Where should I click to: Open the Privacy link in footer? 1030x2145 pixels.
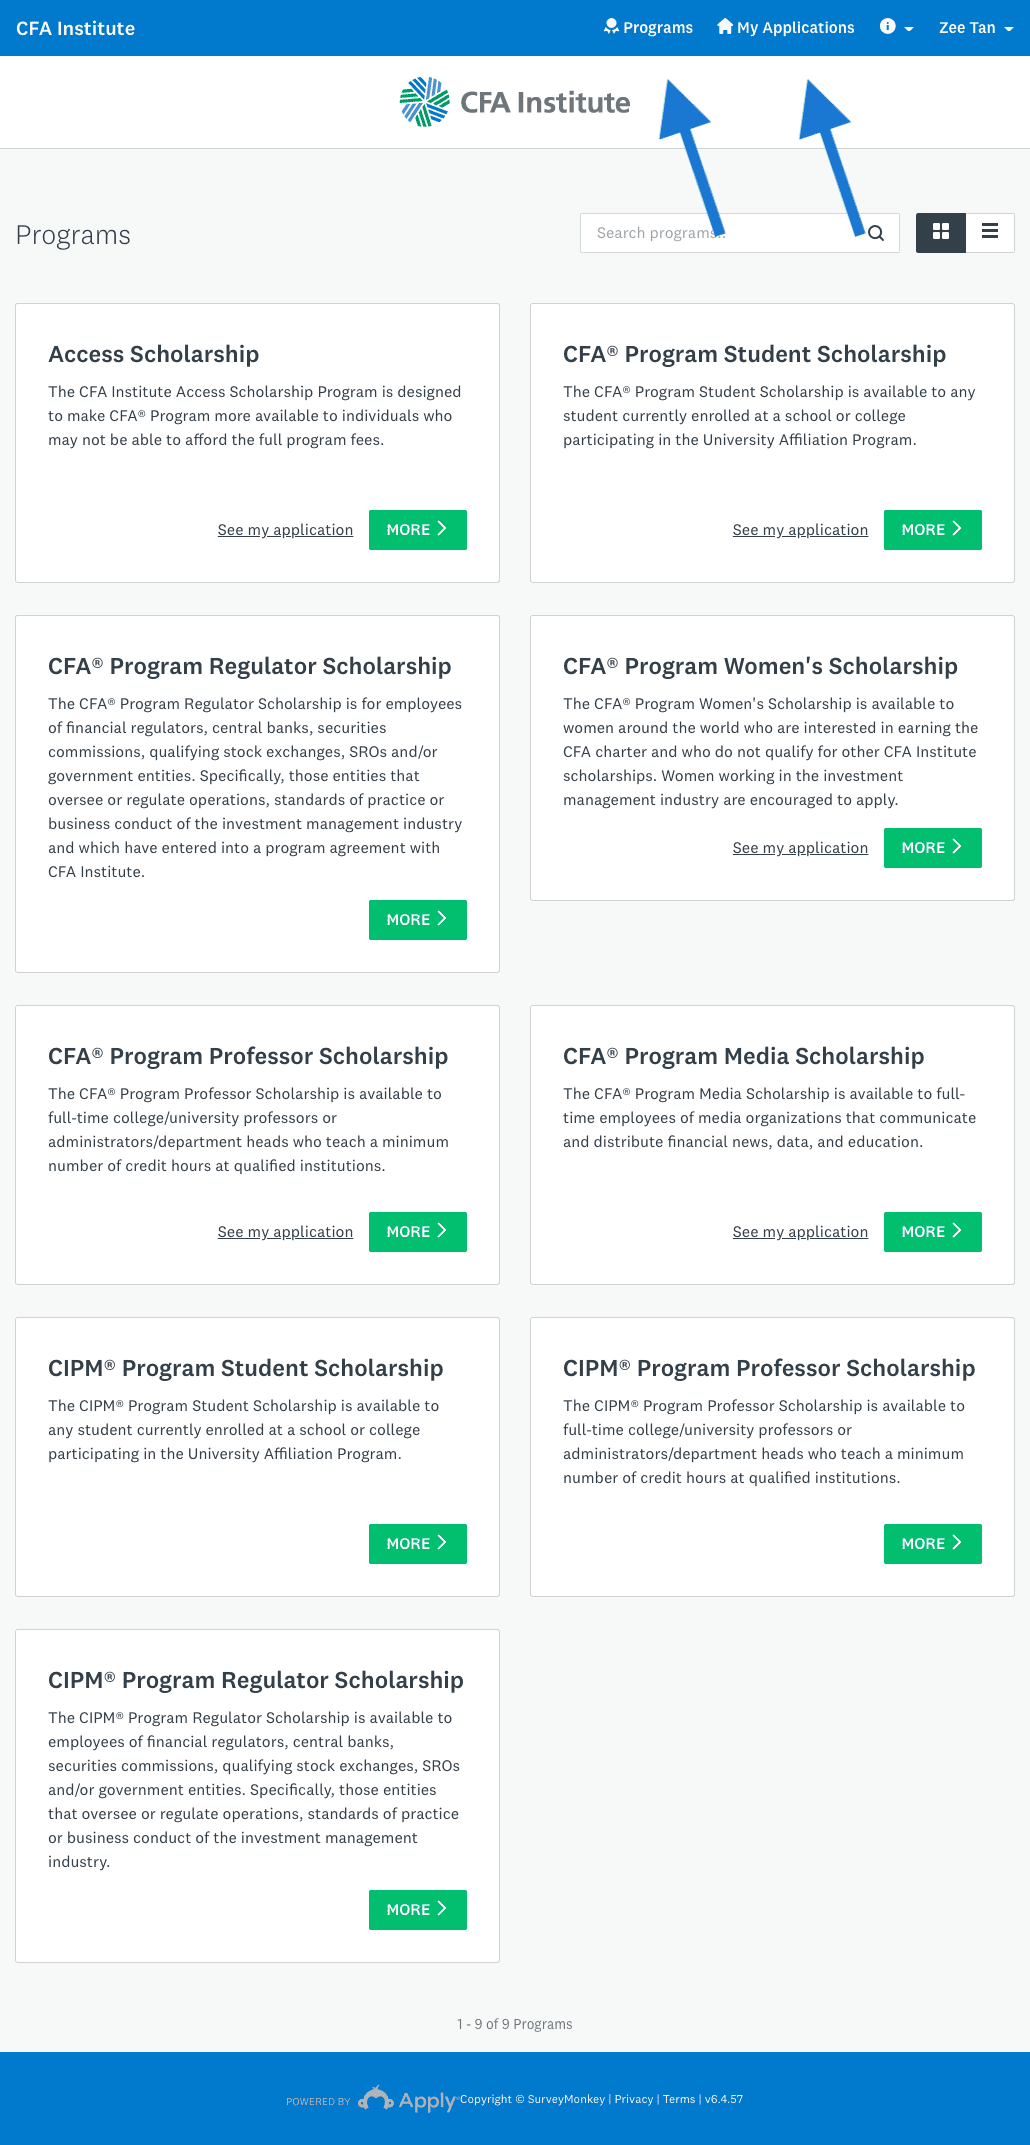point(634,2099)
